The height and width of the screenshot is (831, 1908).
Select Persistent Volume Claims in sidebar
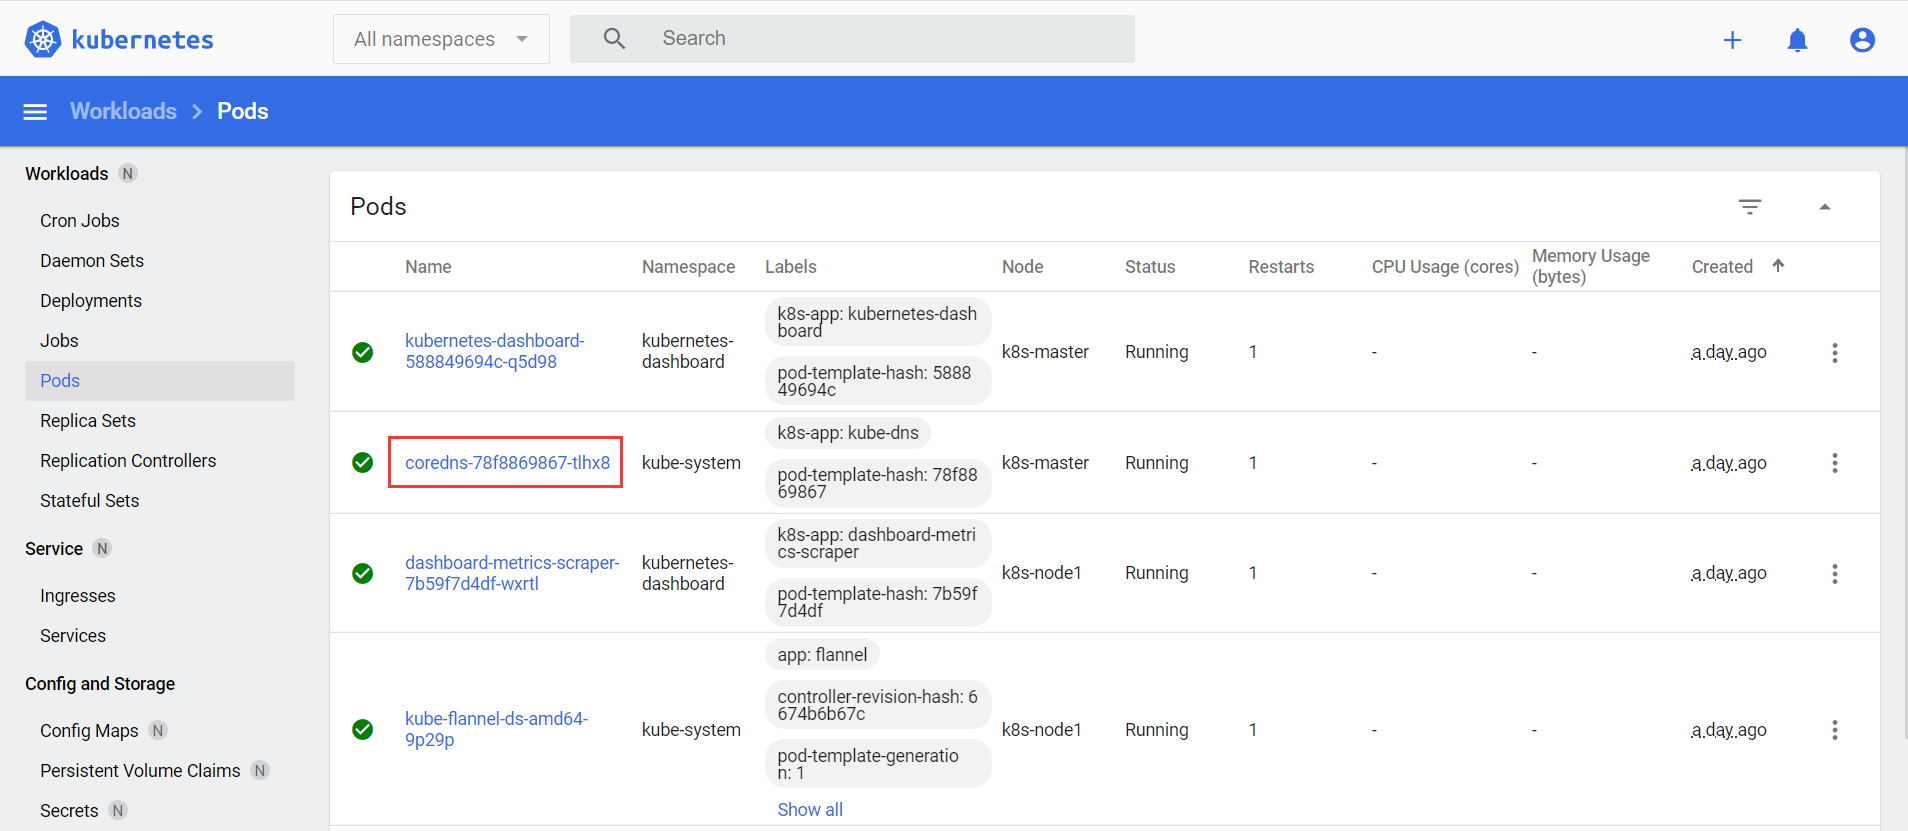click(x=140, y=771)
